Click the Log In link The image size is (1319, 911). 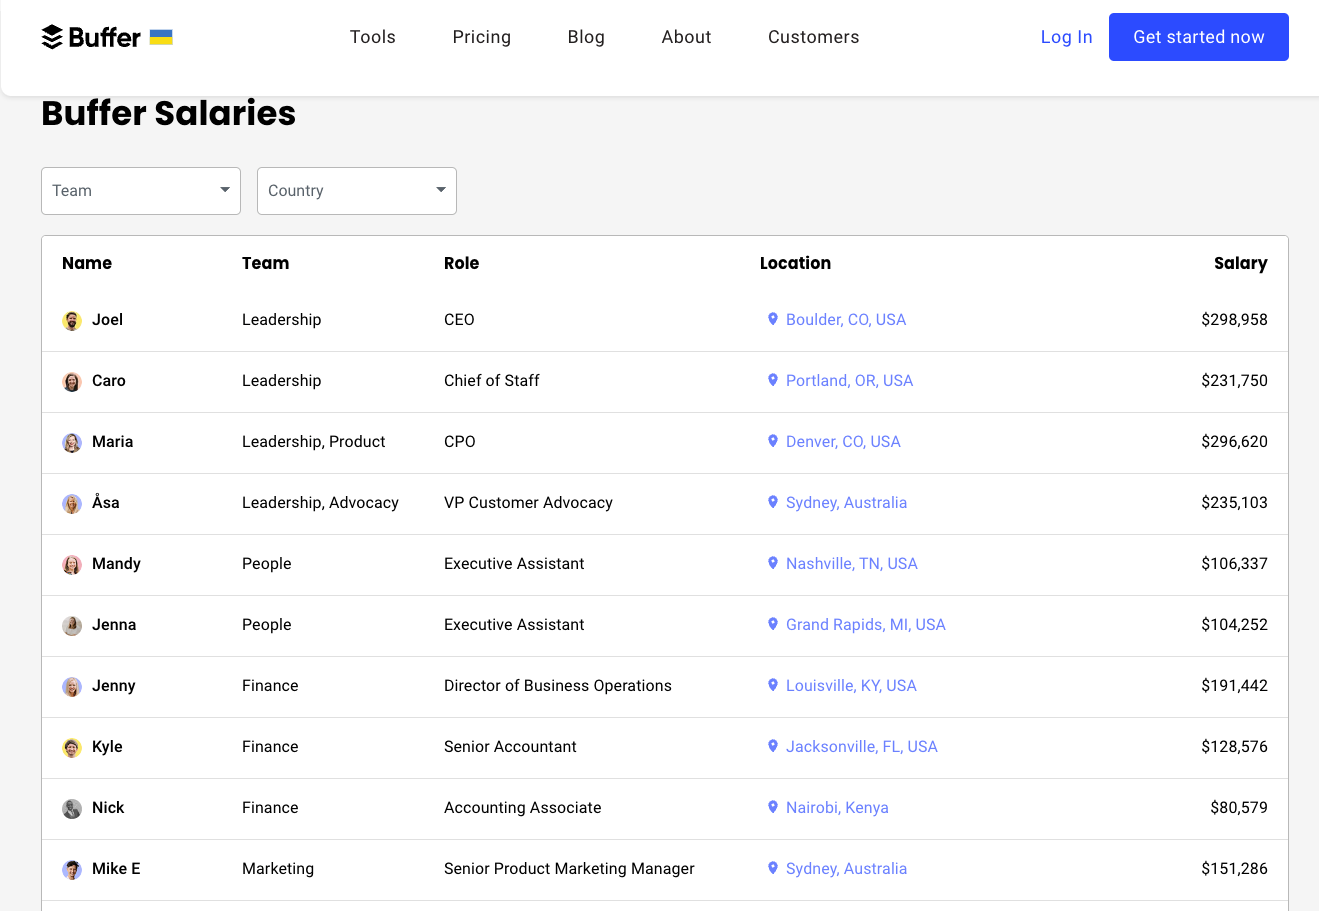(x=1066, y=37)
